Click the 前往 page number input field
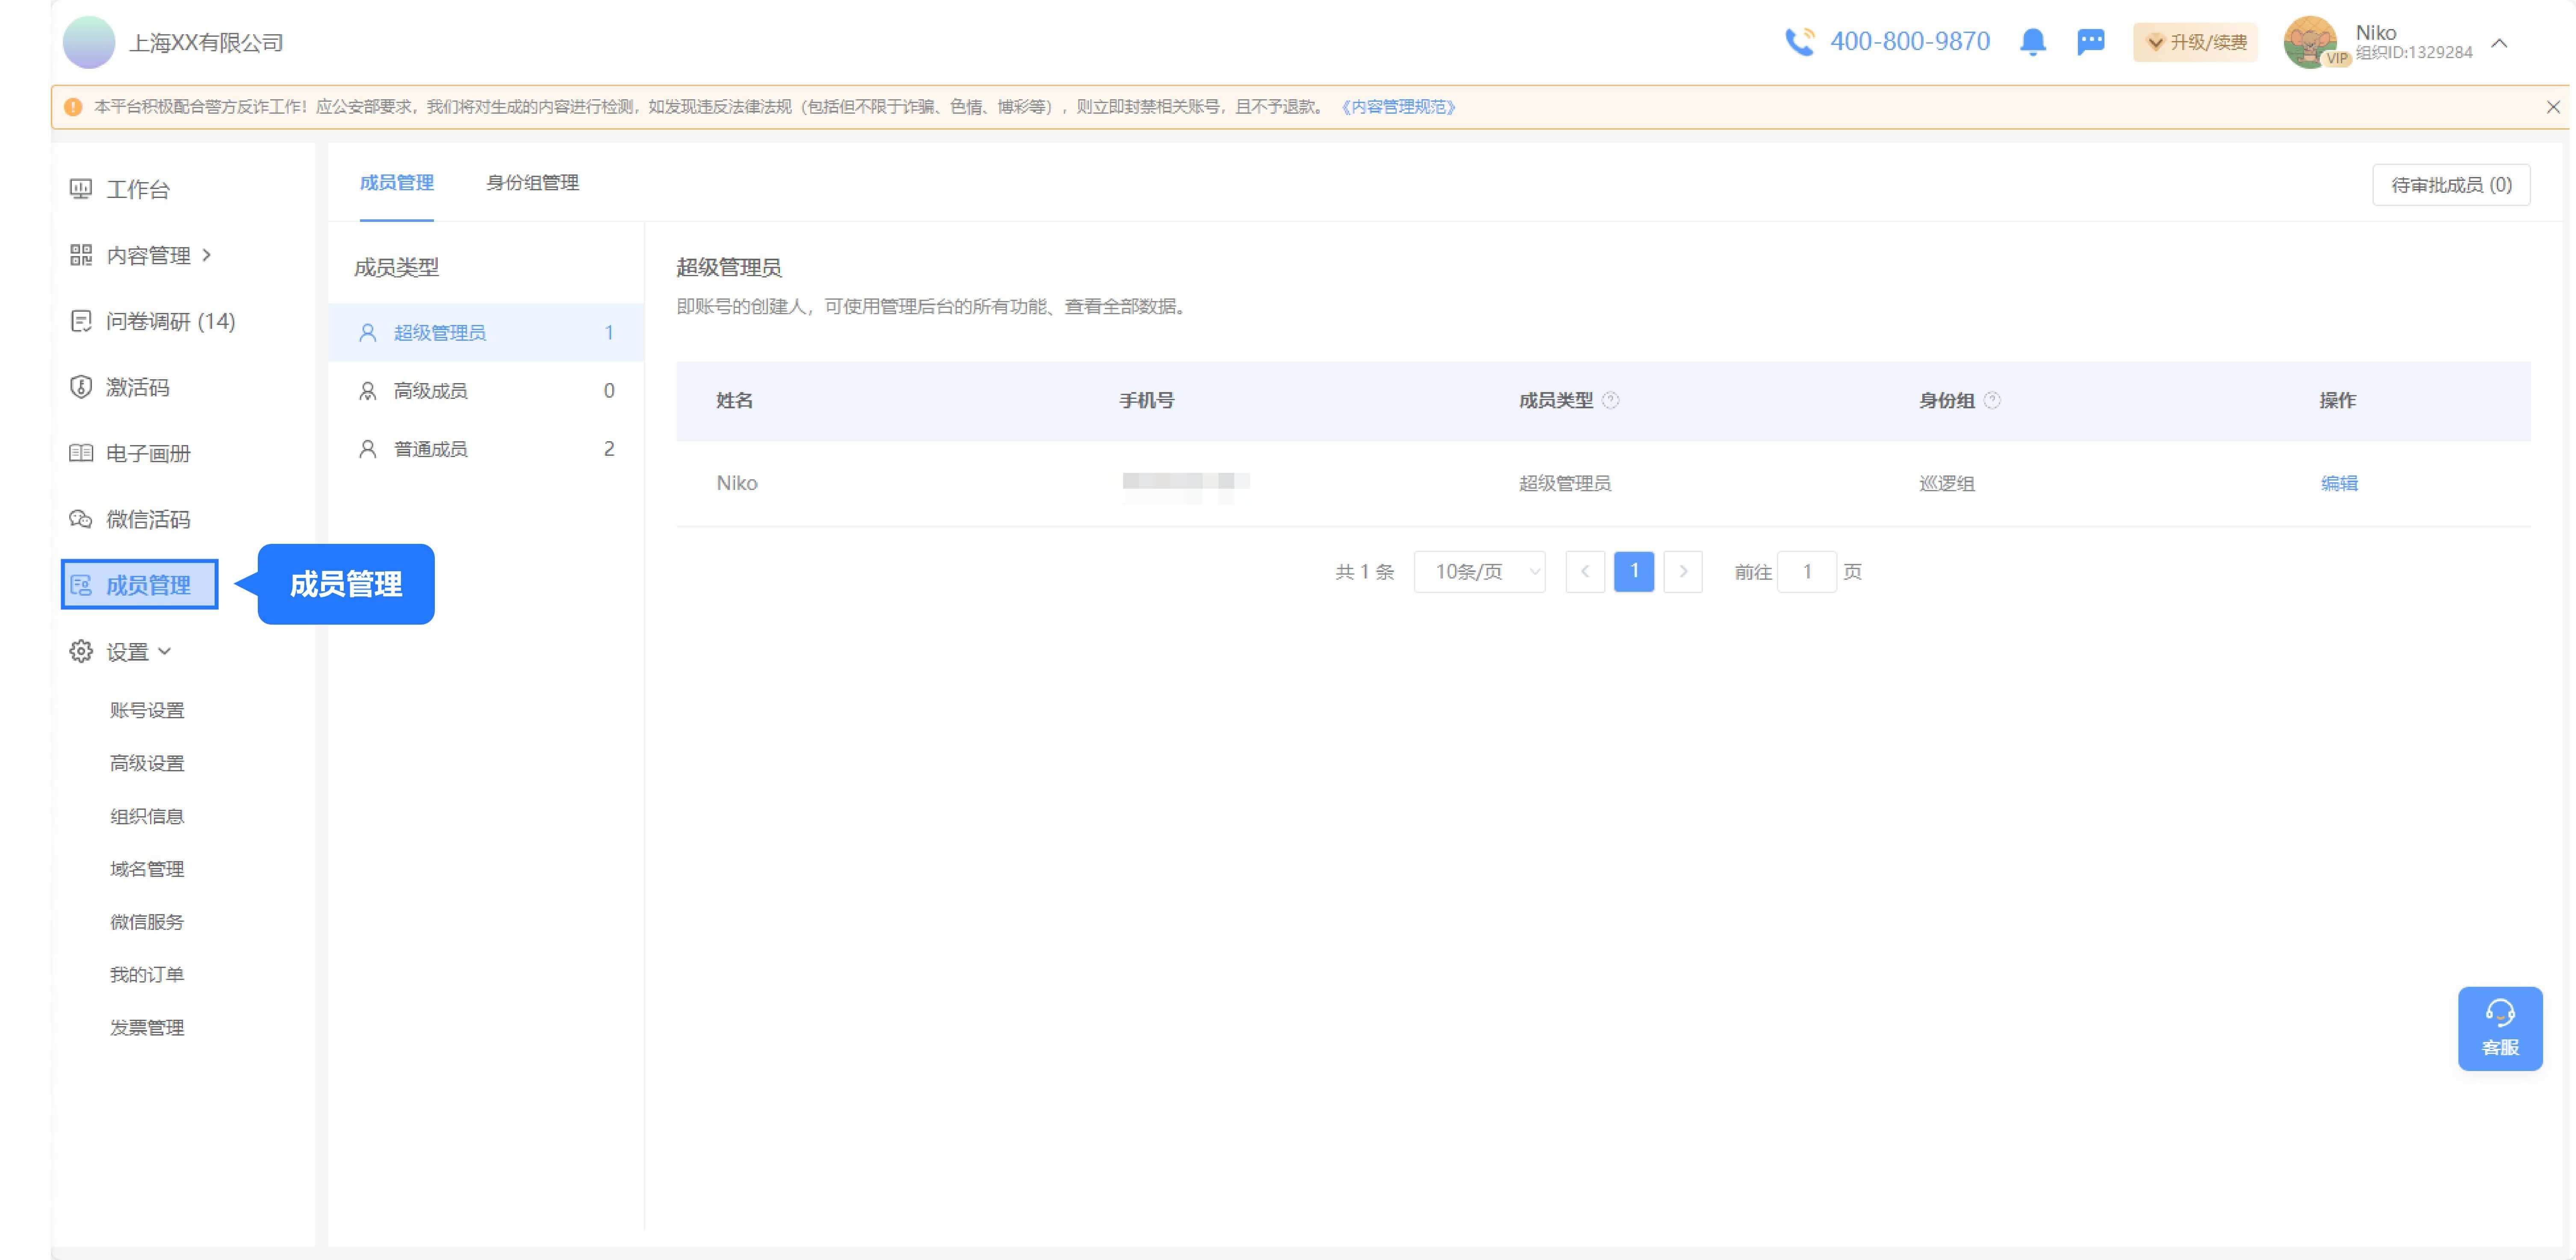The height and width of the screenshot is (1260, 2576). 1806,572
